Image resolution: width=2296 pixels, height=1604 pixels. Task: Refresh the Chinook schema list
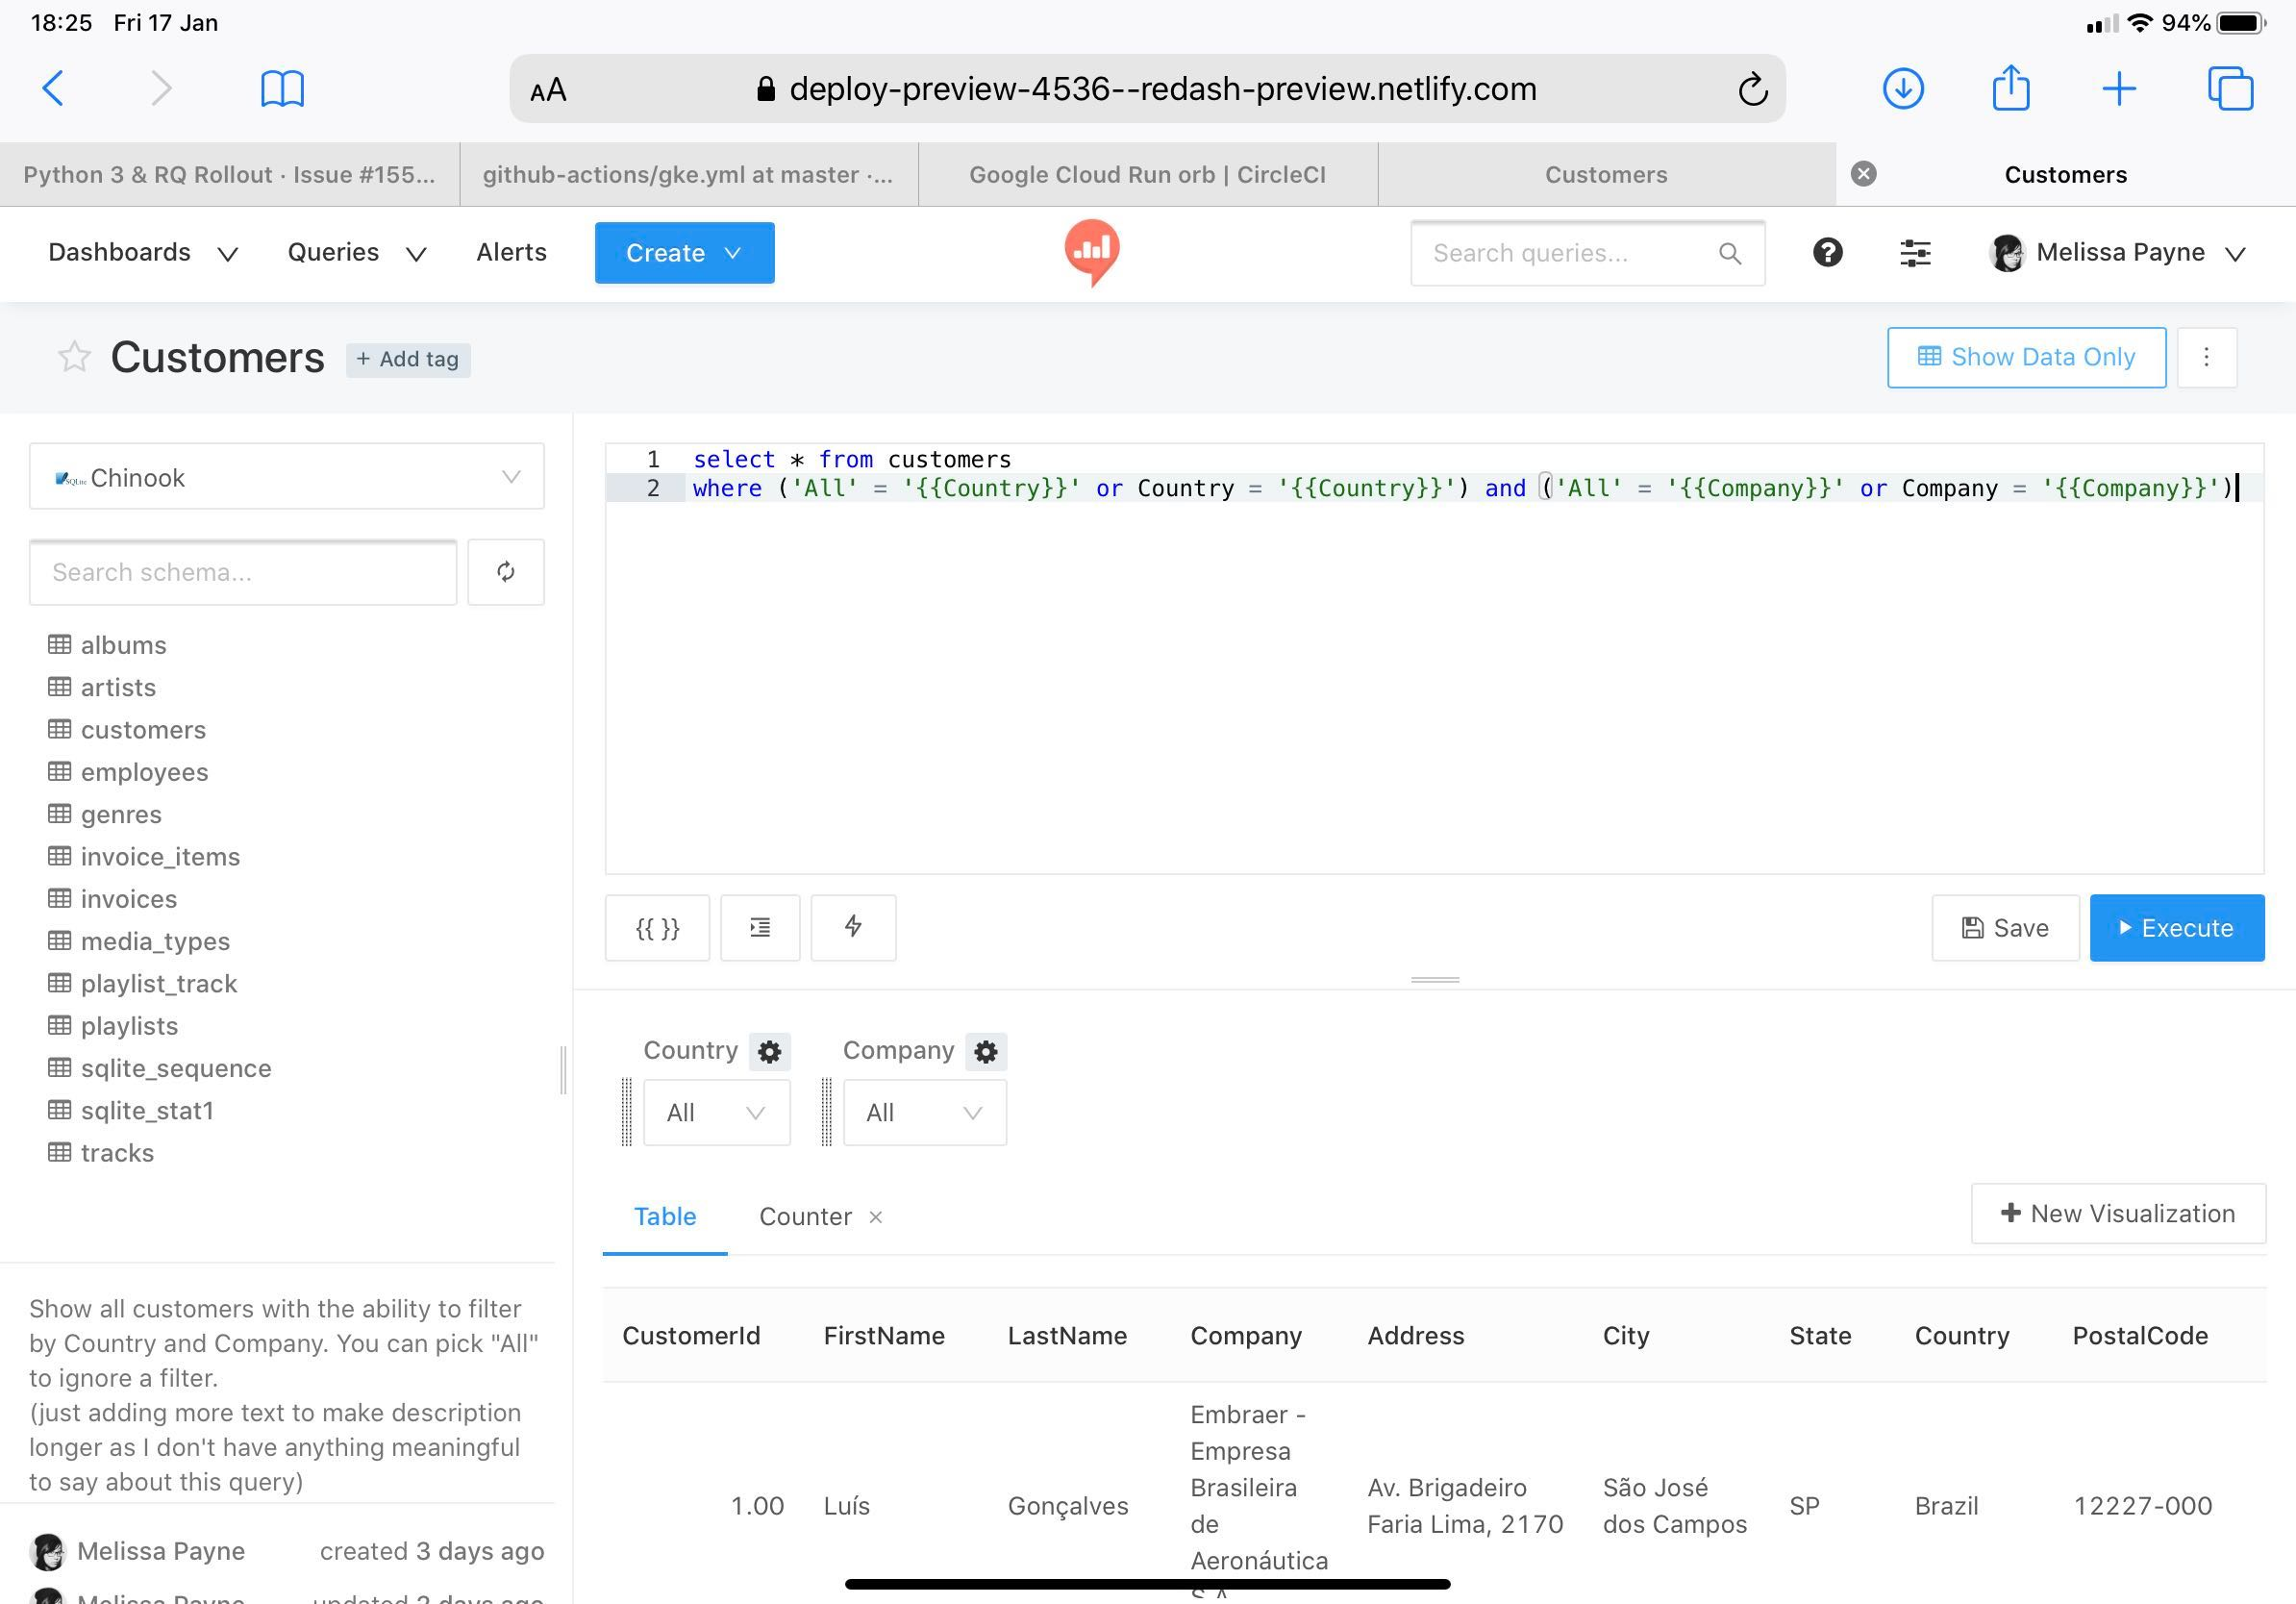[505, 572]
